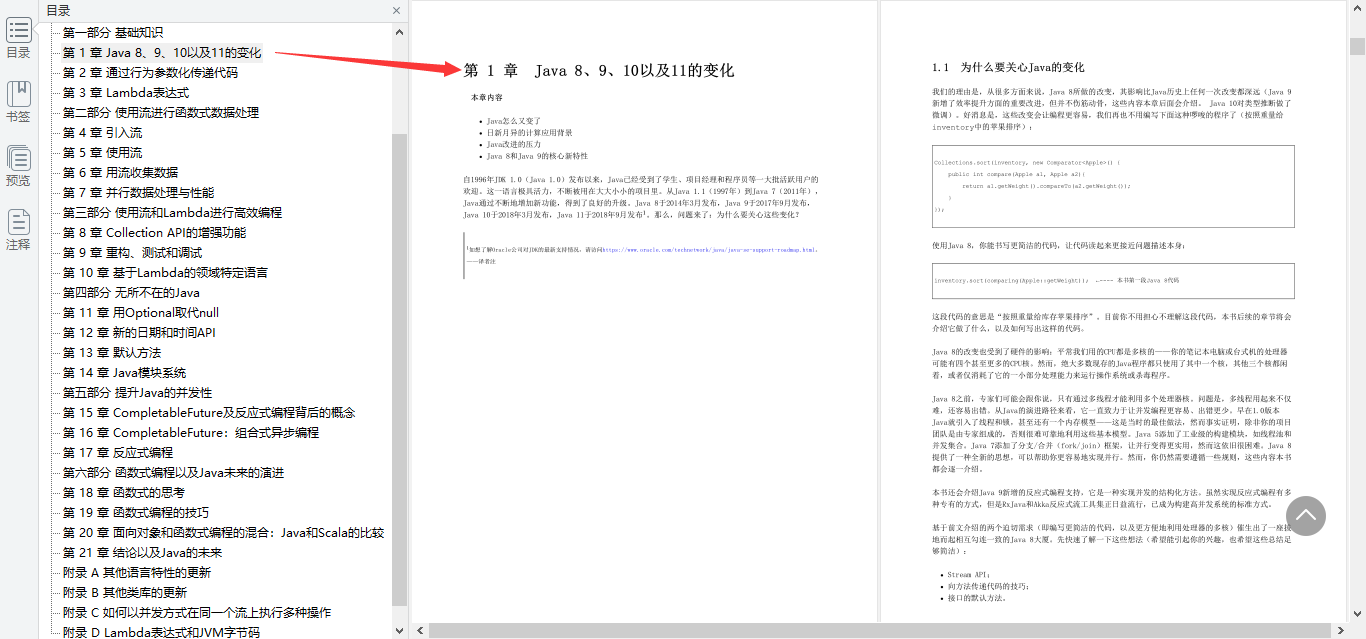
Task: Click the Collections.sort code block
Action: [1113, 185]
